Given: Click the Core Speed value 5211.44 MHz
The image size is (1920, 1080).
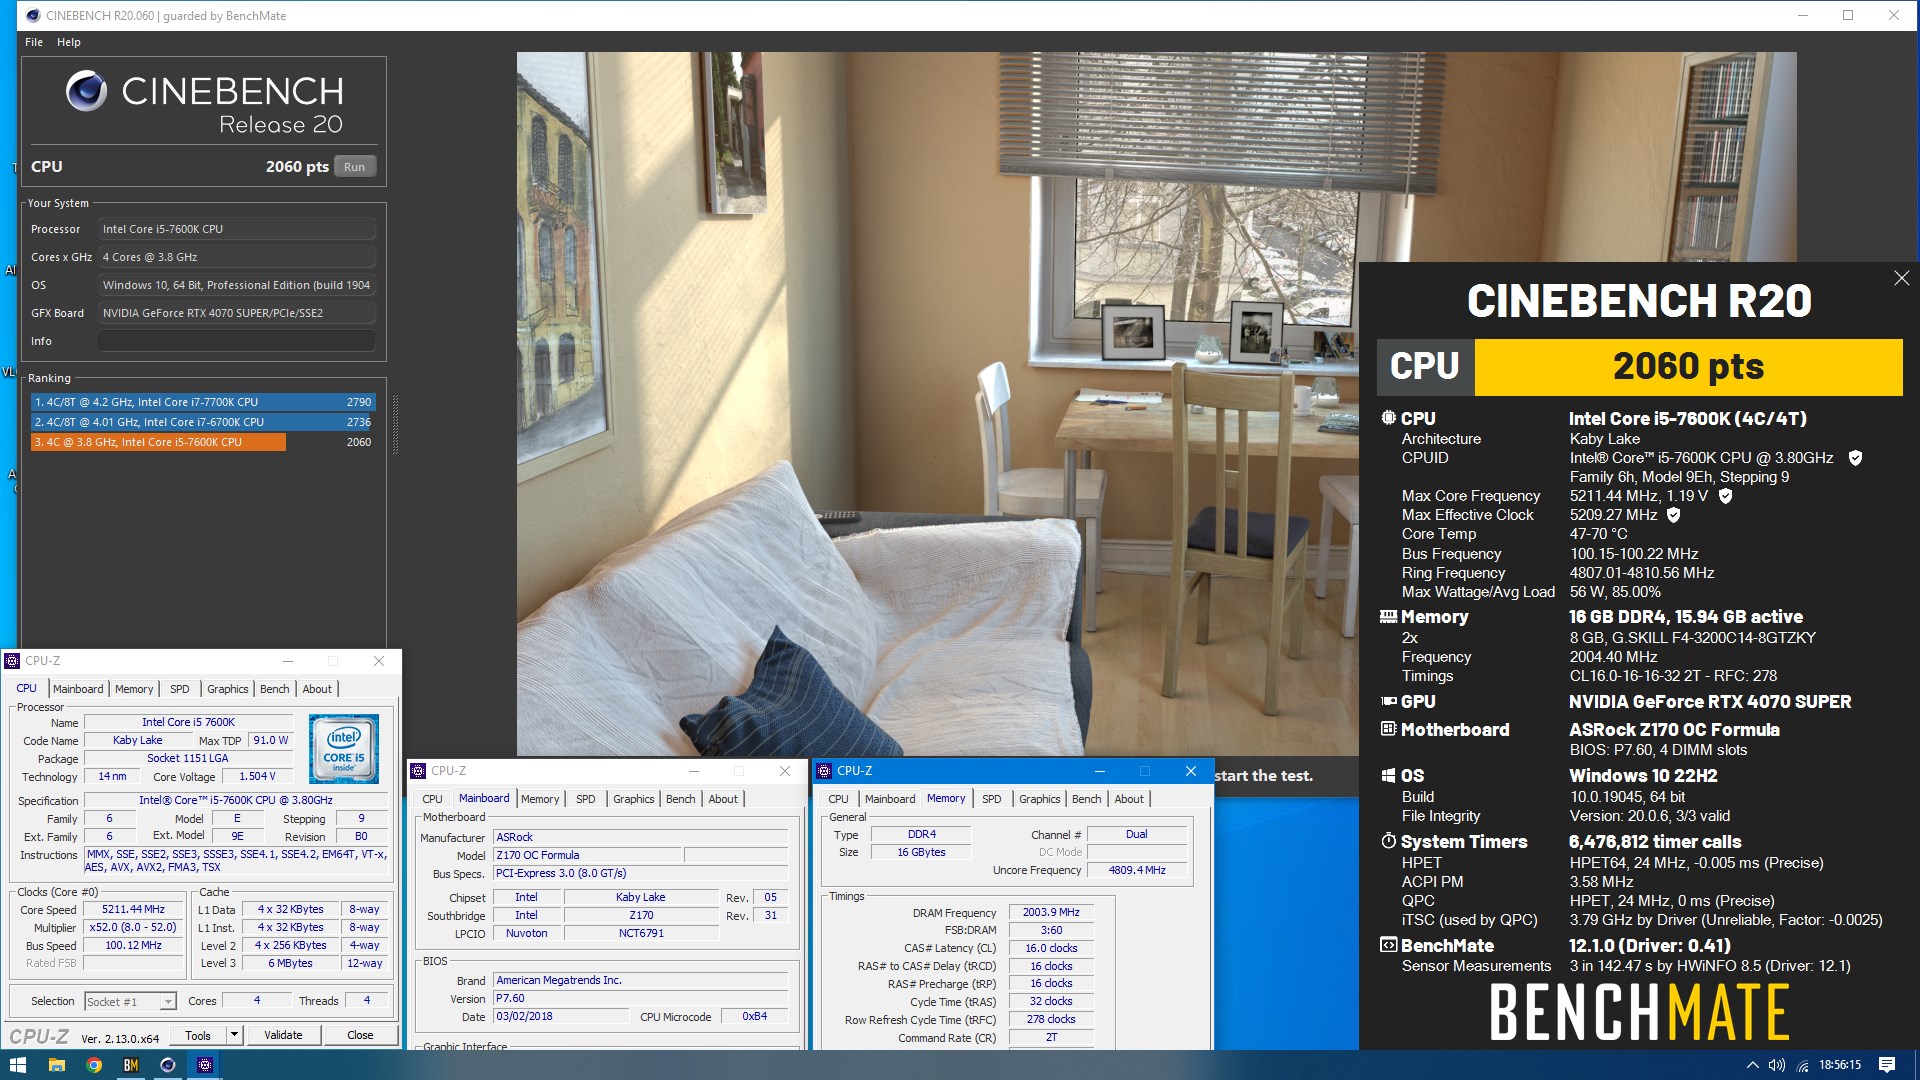Looking at the screenshot, I should tap(133, 910).
